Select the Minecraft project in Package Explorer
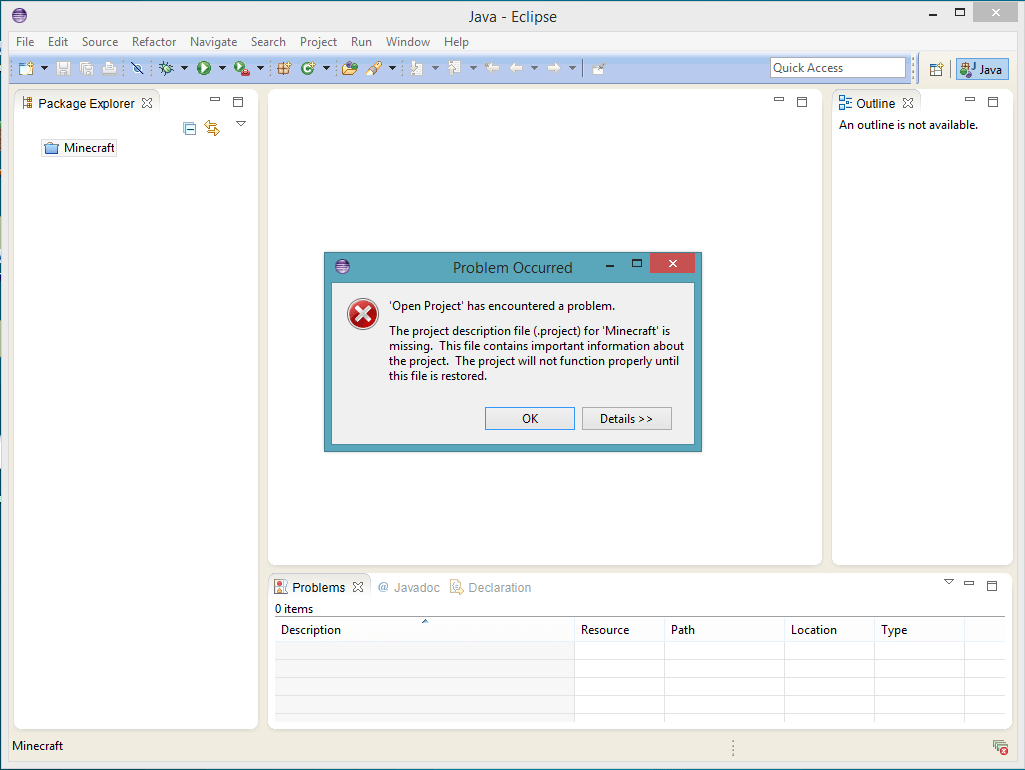Viewport: 1025px width, 770px height. point(88,148)
